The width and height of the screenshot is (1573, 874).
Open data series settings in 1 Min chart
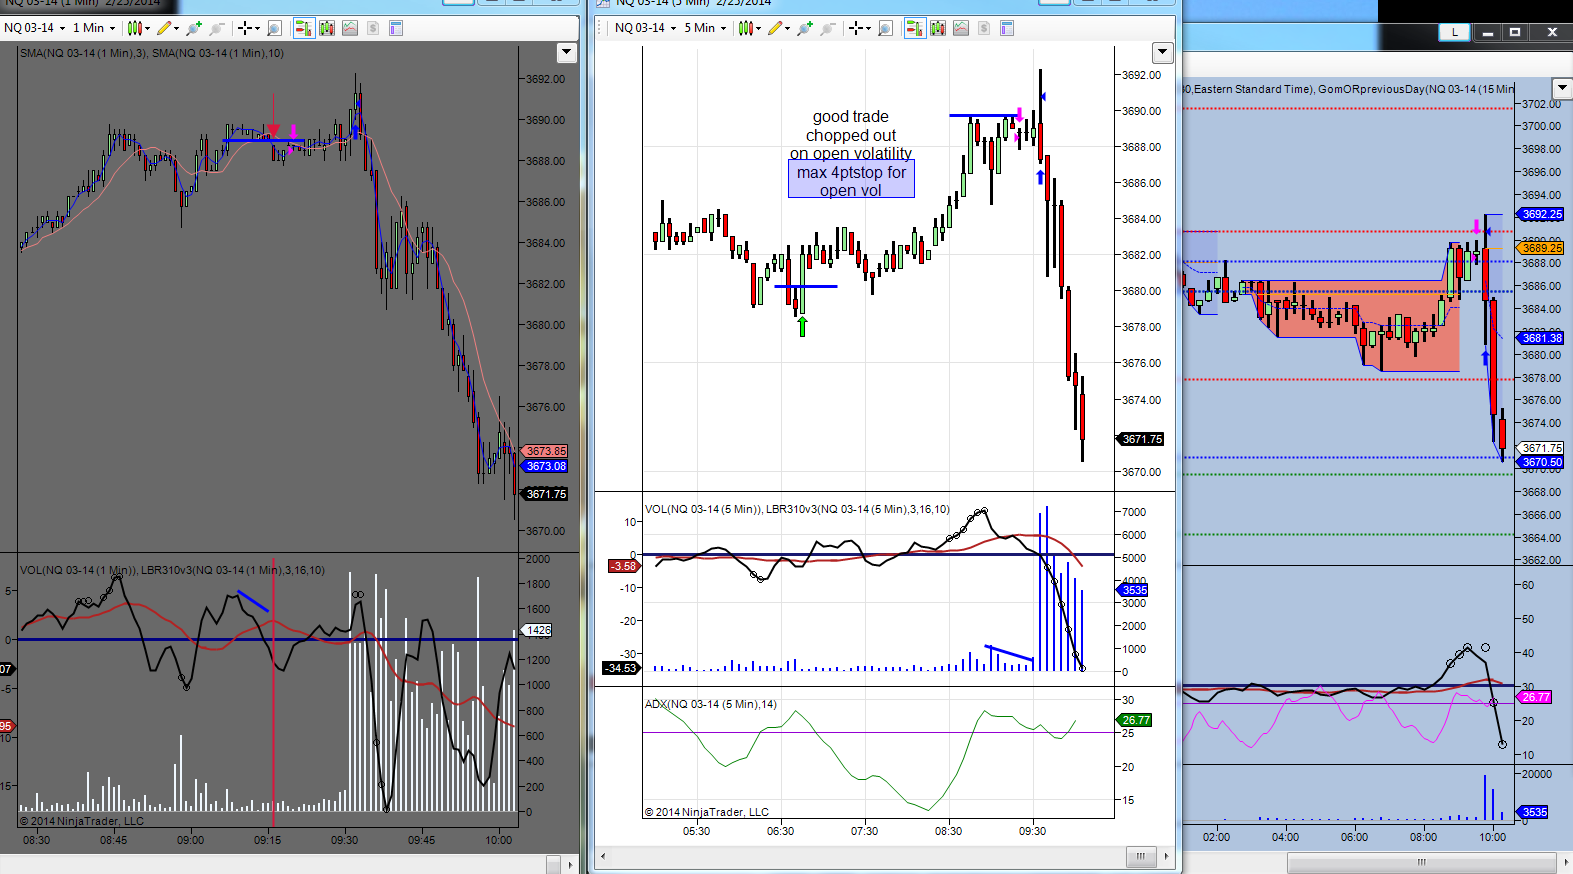327,28
